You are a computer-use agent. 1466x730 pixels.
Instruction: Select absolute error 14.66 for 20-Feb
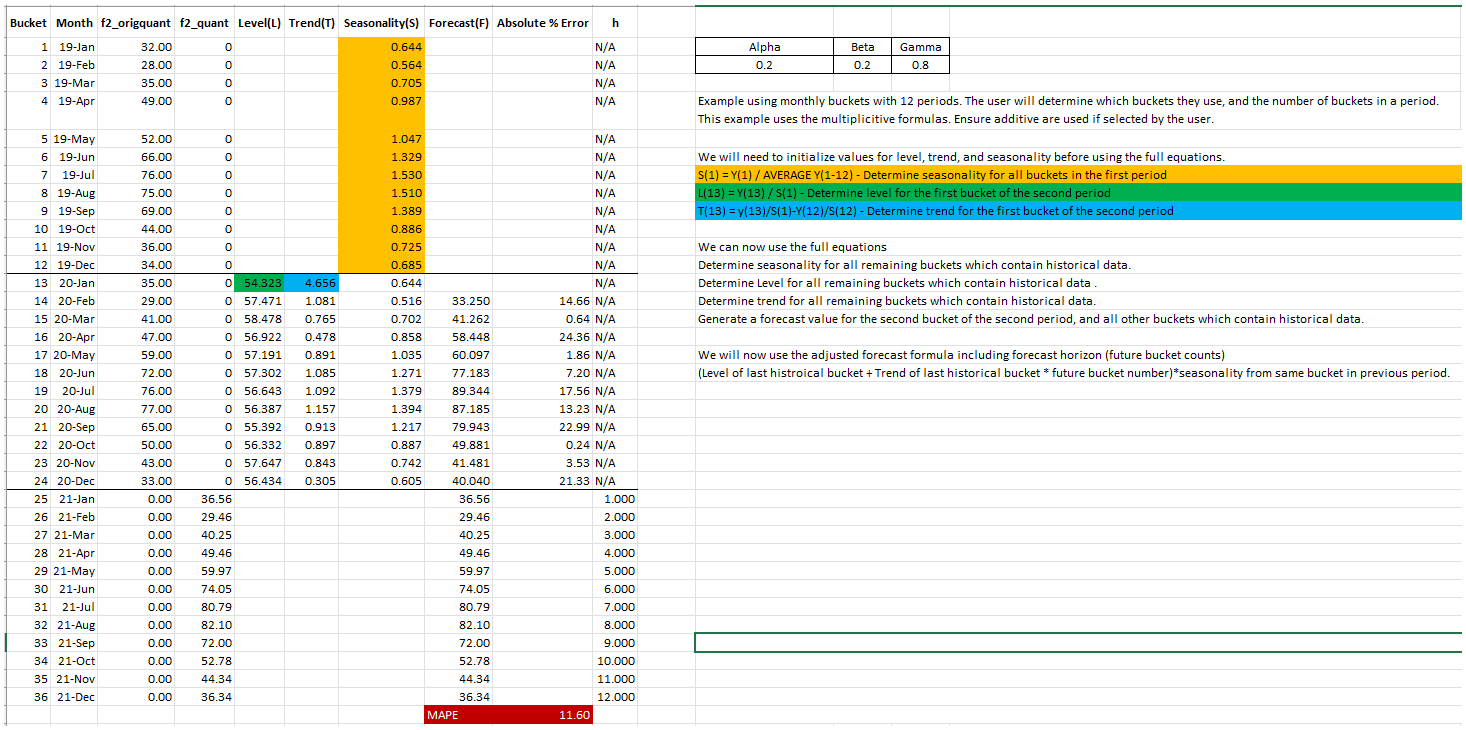[x=542, y=301]
